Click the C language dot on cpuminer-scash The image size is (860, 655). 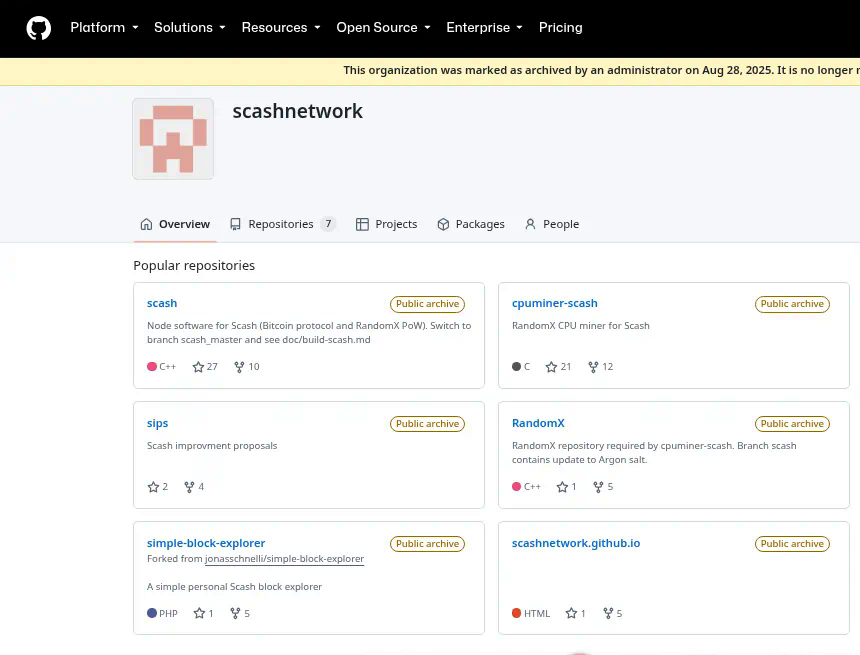point(516,366)
